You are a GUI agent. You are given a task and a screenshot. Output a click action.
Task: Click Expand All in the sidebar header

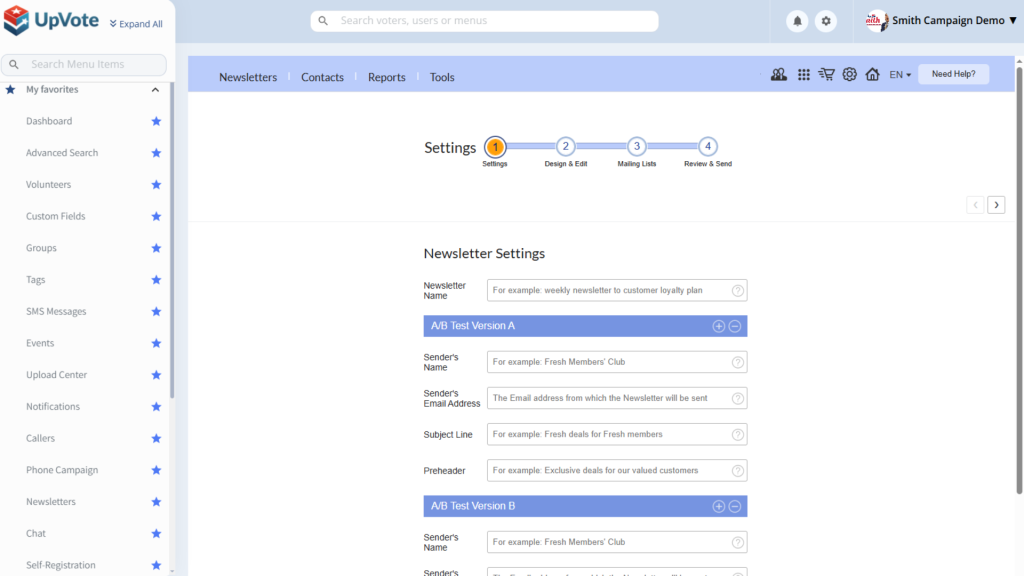[x=136, y=24]
